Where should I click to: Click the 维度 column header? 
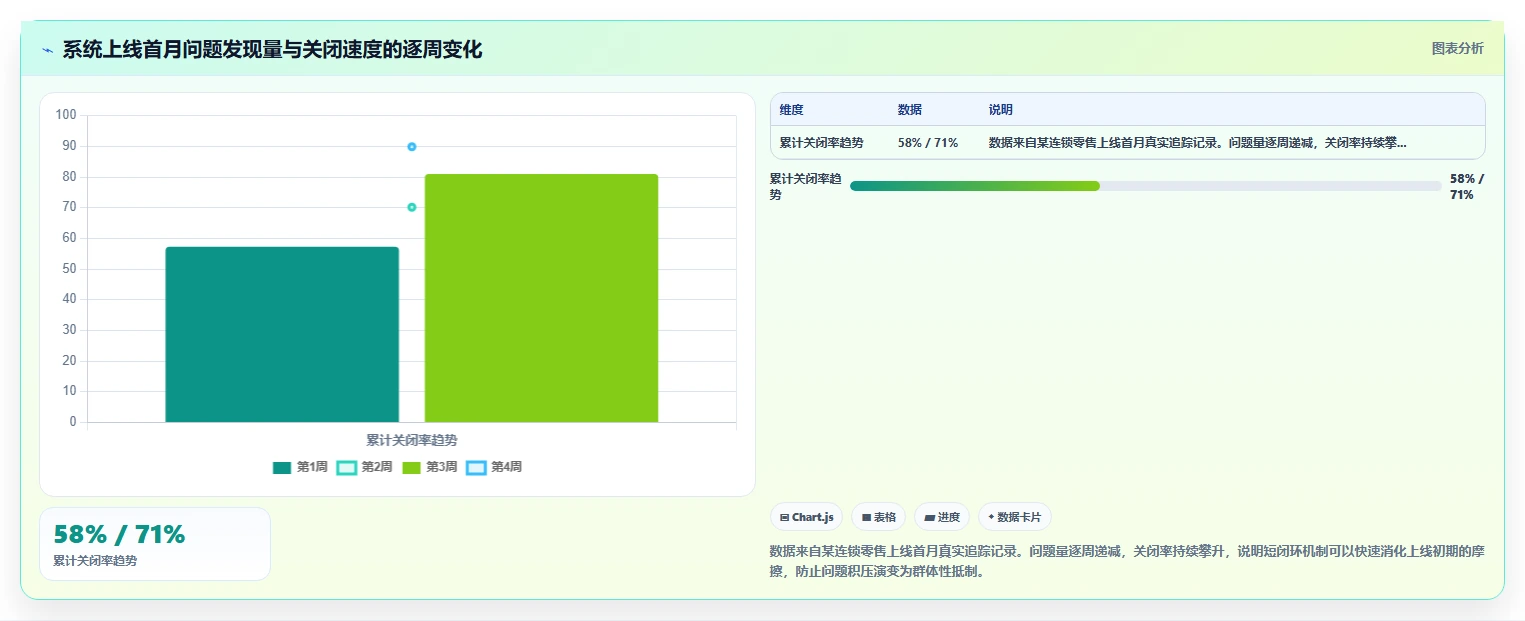click(x=792, y=110)
